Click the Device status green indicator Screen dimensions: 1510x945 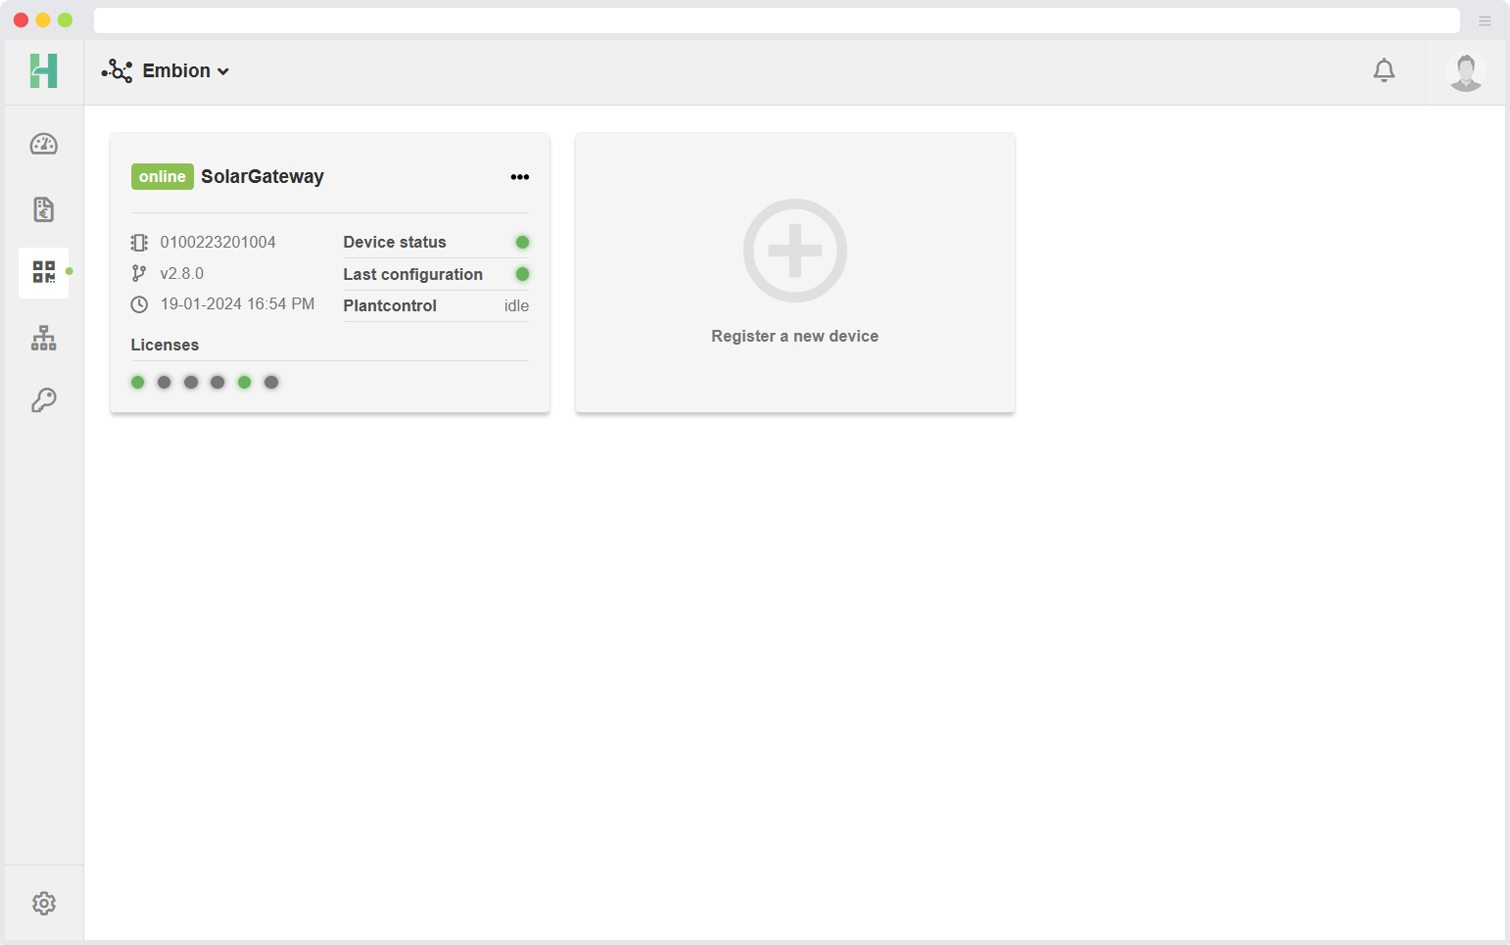pos(522,242)
